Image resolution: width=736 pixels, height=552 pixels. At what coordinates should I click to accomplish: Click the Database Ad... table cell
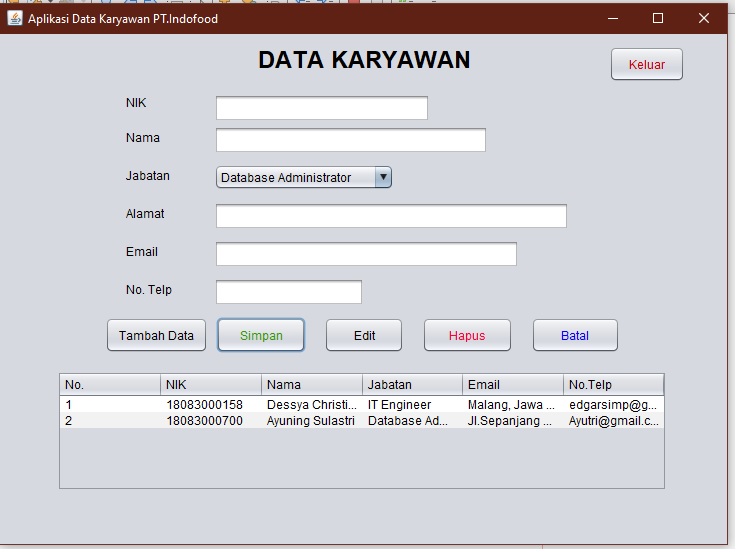[412, 421]
